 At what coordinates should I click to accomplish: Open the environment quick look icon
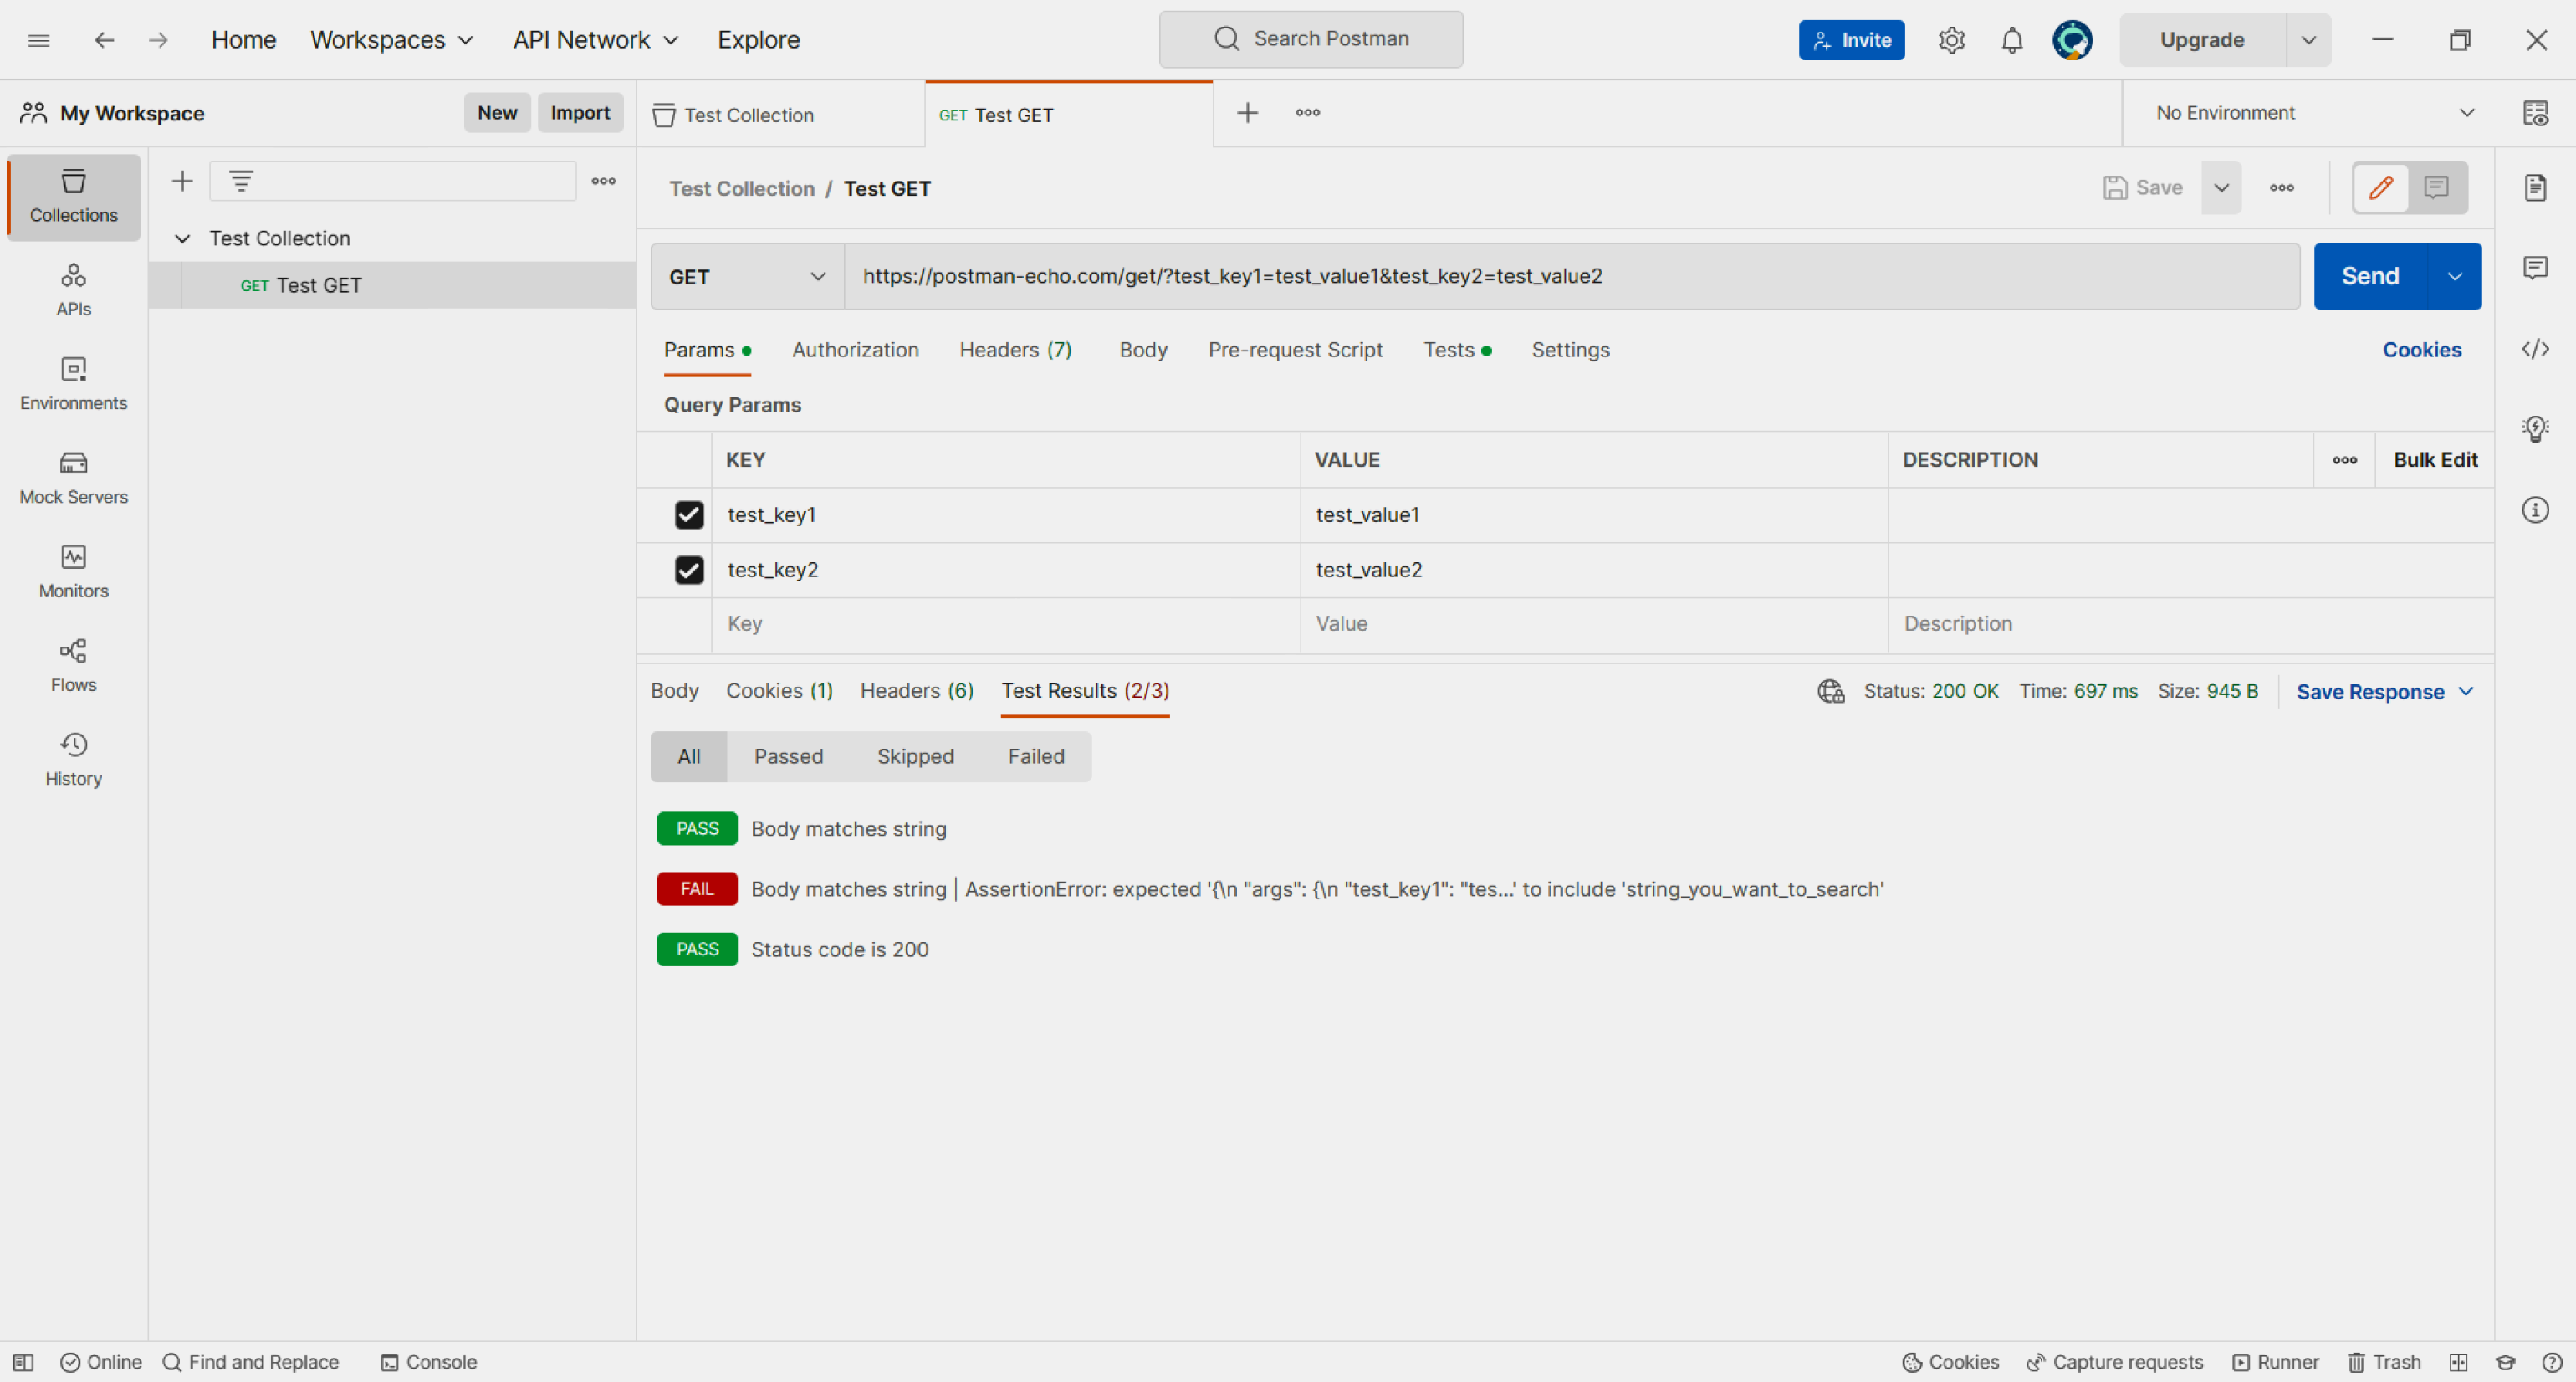(x=2534, y=113)
